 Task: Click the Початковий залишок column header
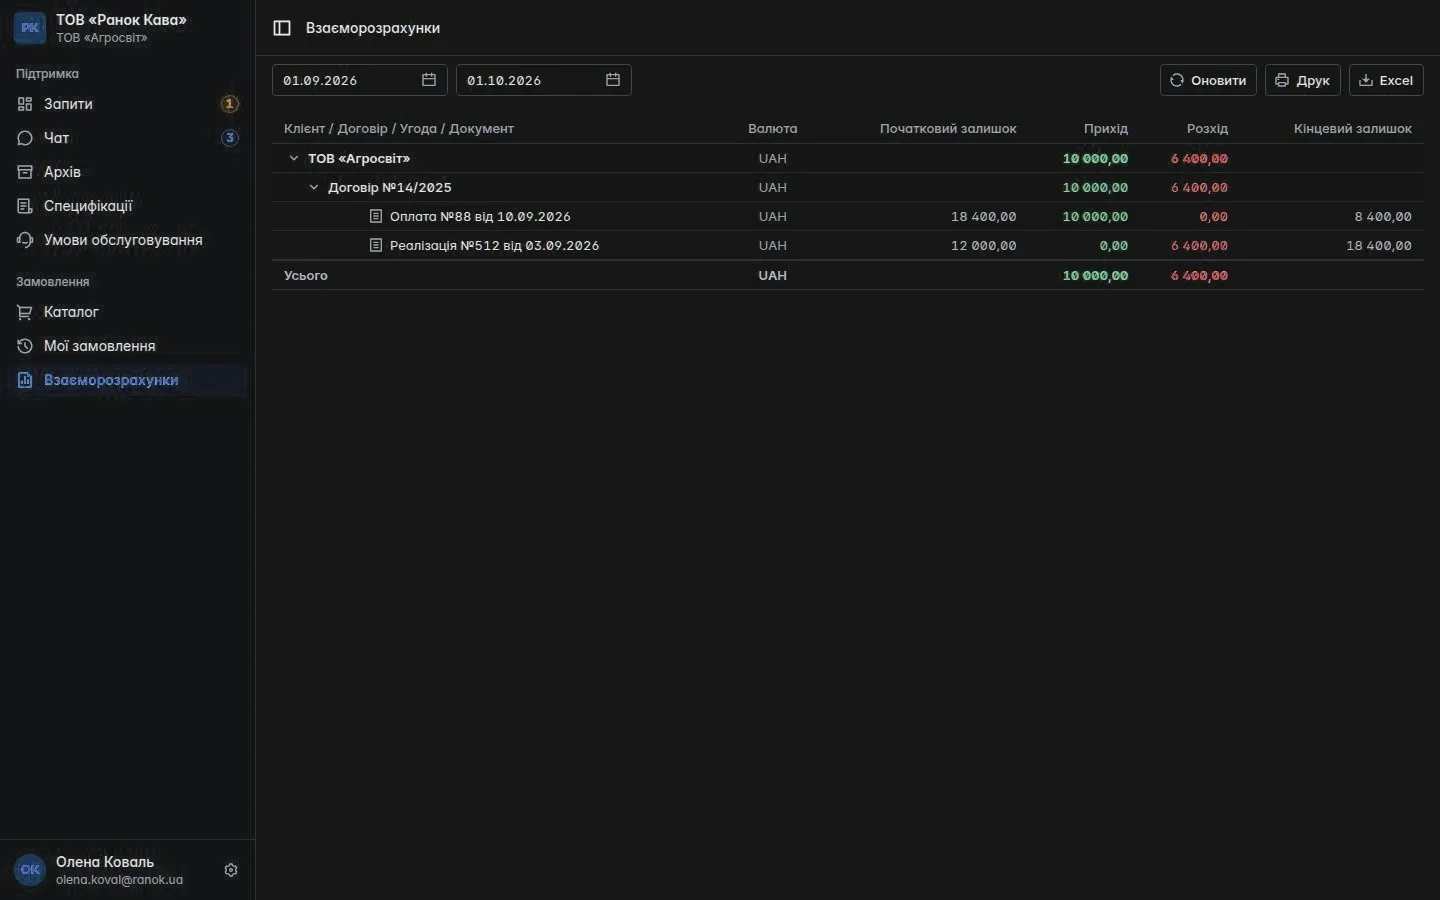pyautogui.click(x=948, y=128)
